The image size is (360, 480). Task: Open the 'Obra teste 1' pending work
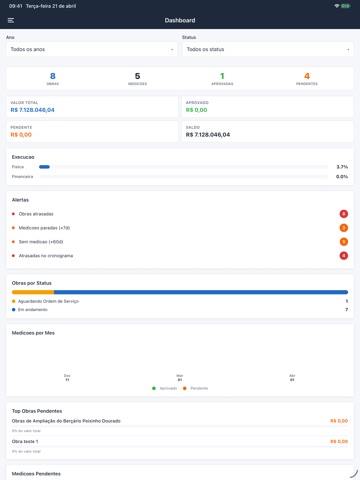(x=25, y=441)
